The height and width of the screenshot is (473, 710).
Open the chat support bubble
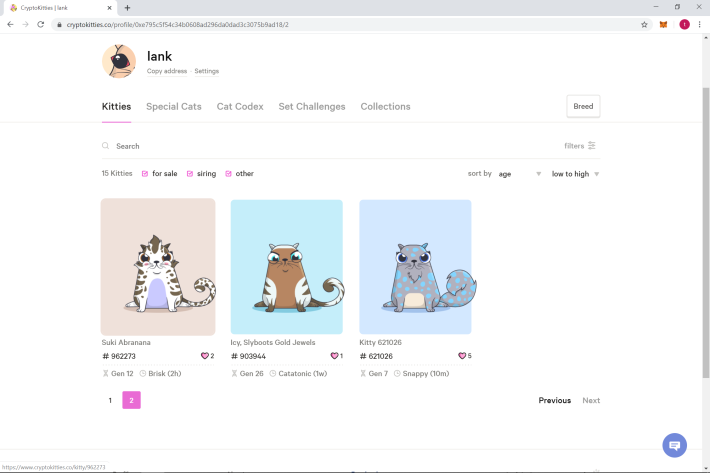pos(674,445)
